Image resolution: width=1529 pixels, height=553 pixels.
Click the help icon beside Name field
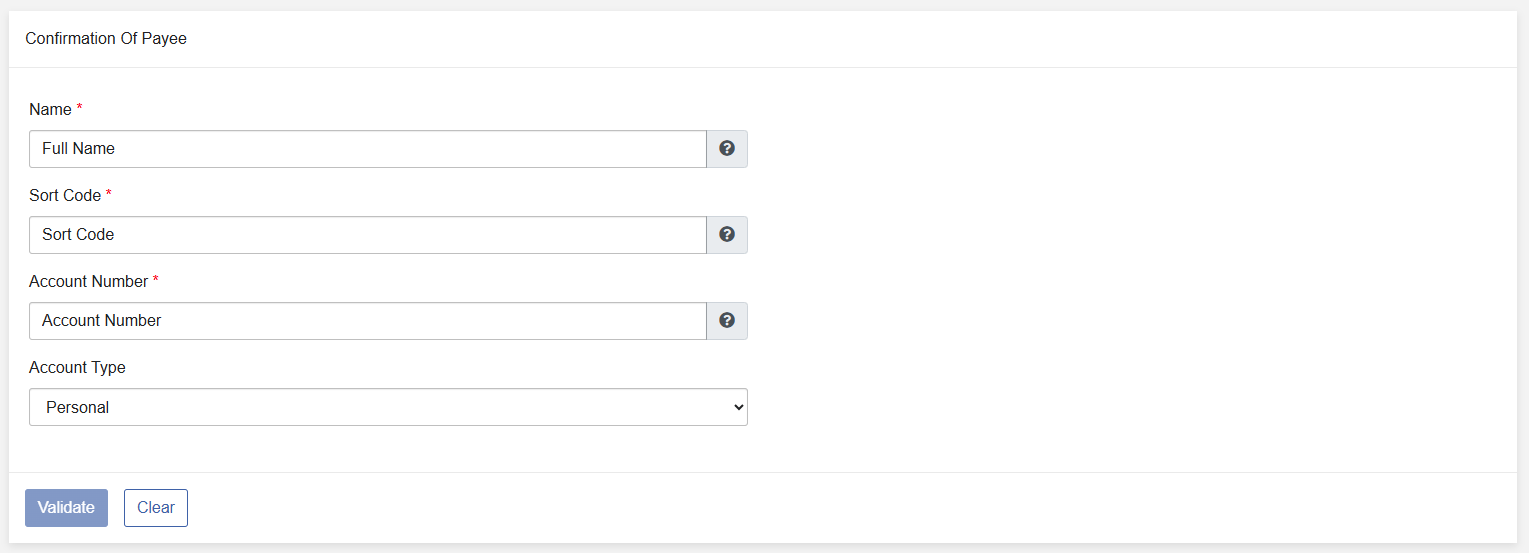coord(727,148)
